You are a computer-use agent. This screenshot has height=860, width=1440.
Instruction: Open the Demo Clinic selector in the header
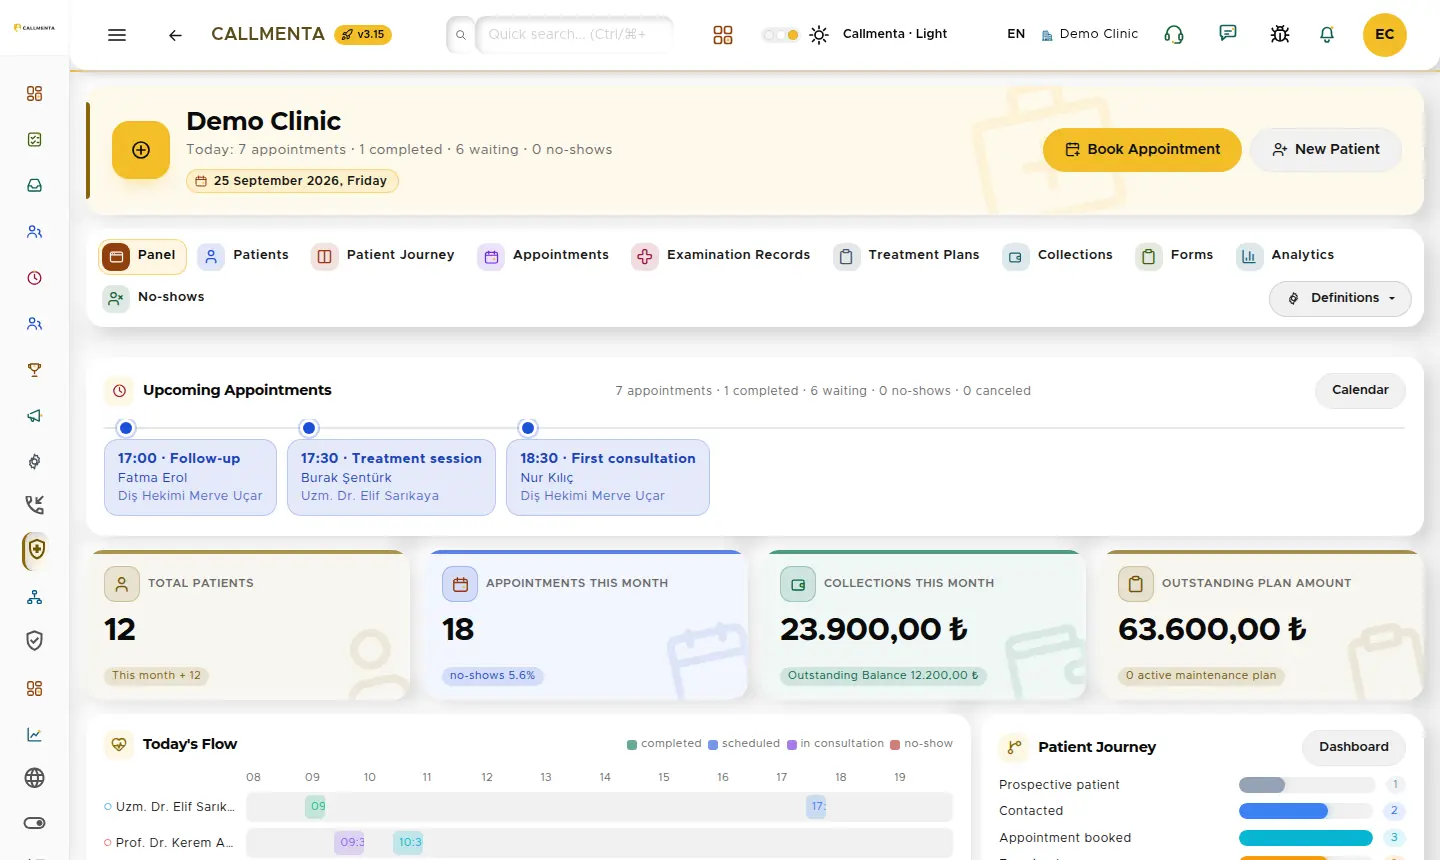click(x=1090, y=34)
